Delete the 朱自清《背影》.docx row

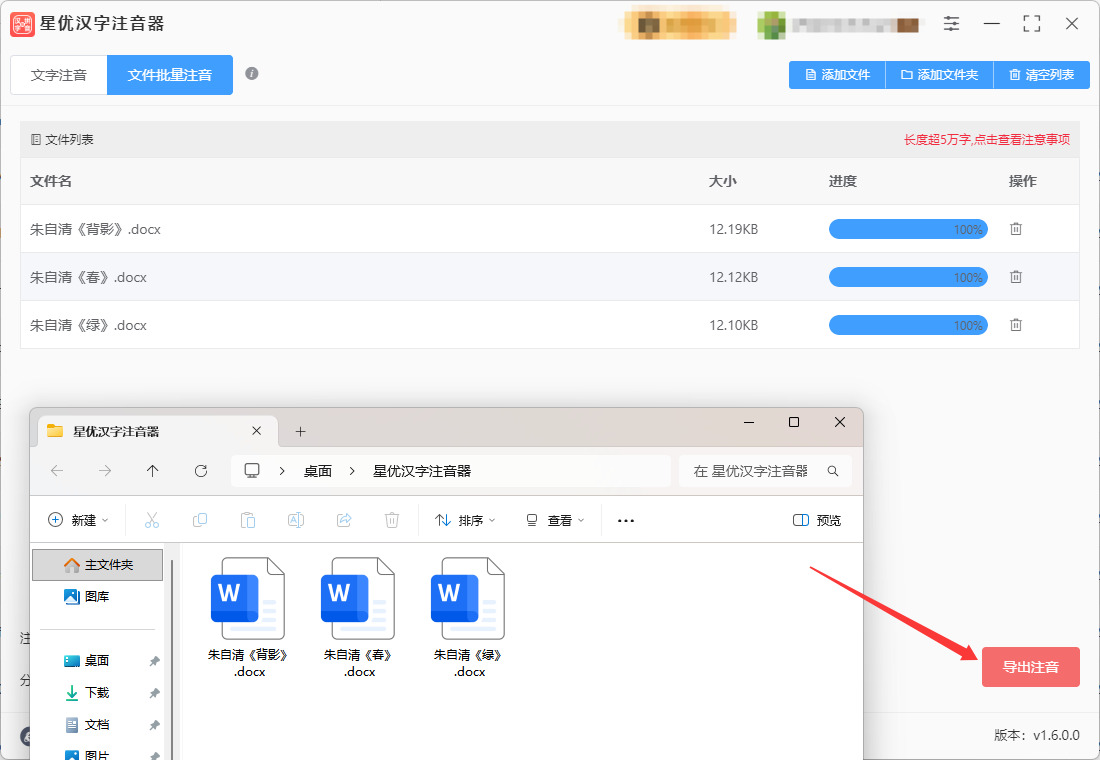(1015, 229)
